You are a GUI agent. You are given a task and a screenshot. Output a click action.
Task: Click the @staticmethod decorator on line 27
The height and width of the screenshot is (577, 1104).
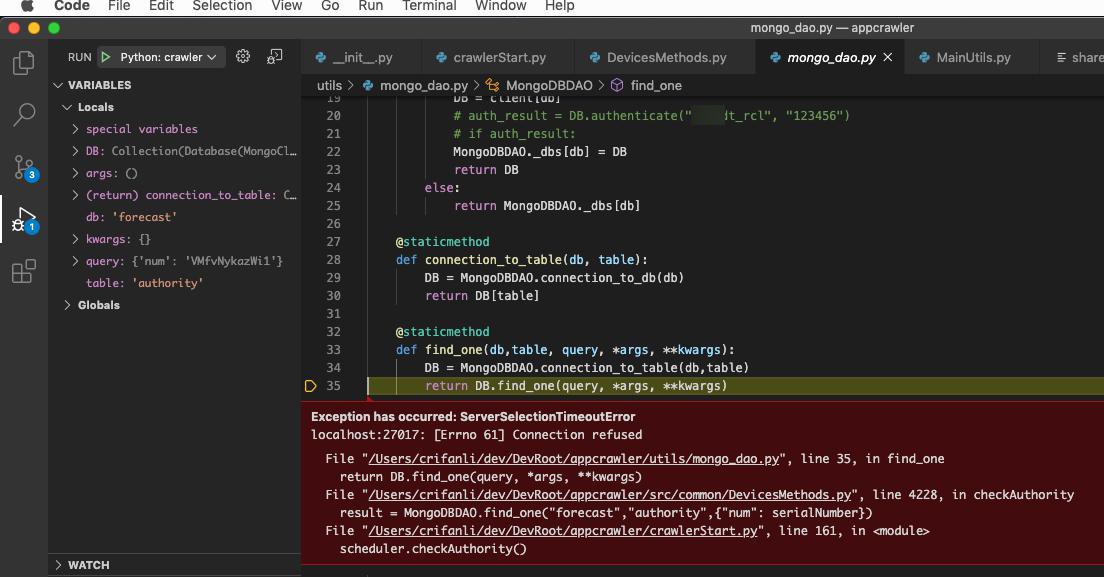click(x=442, y=241)
